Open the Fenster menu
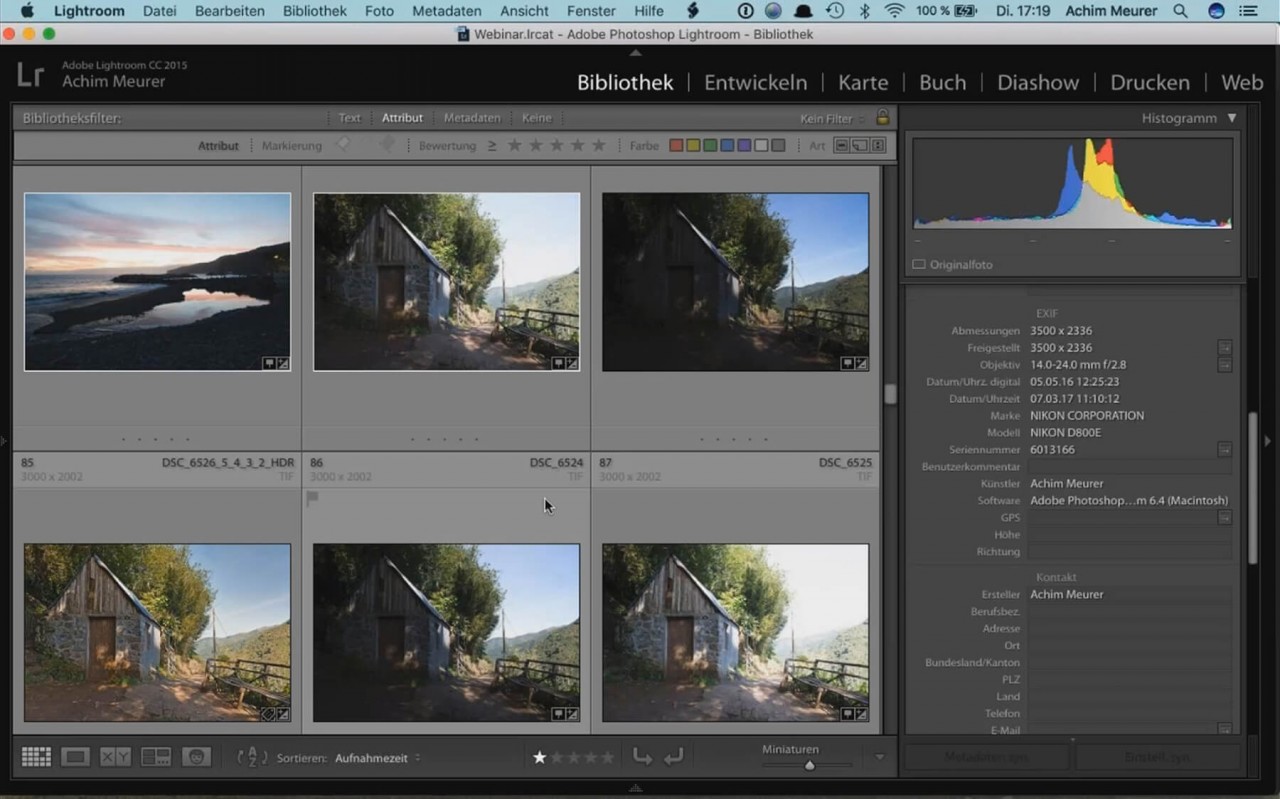 click(590, 11)
